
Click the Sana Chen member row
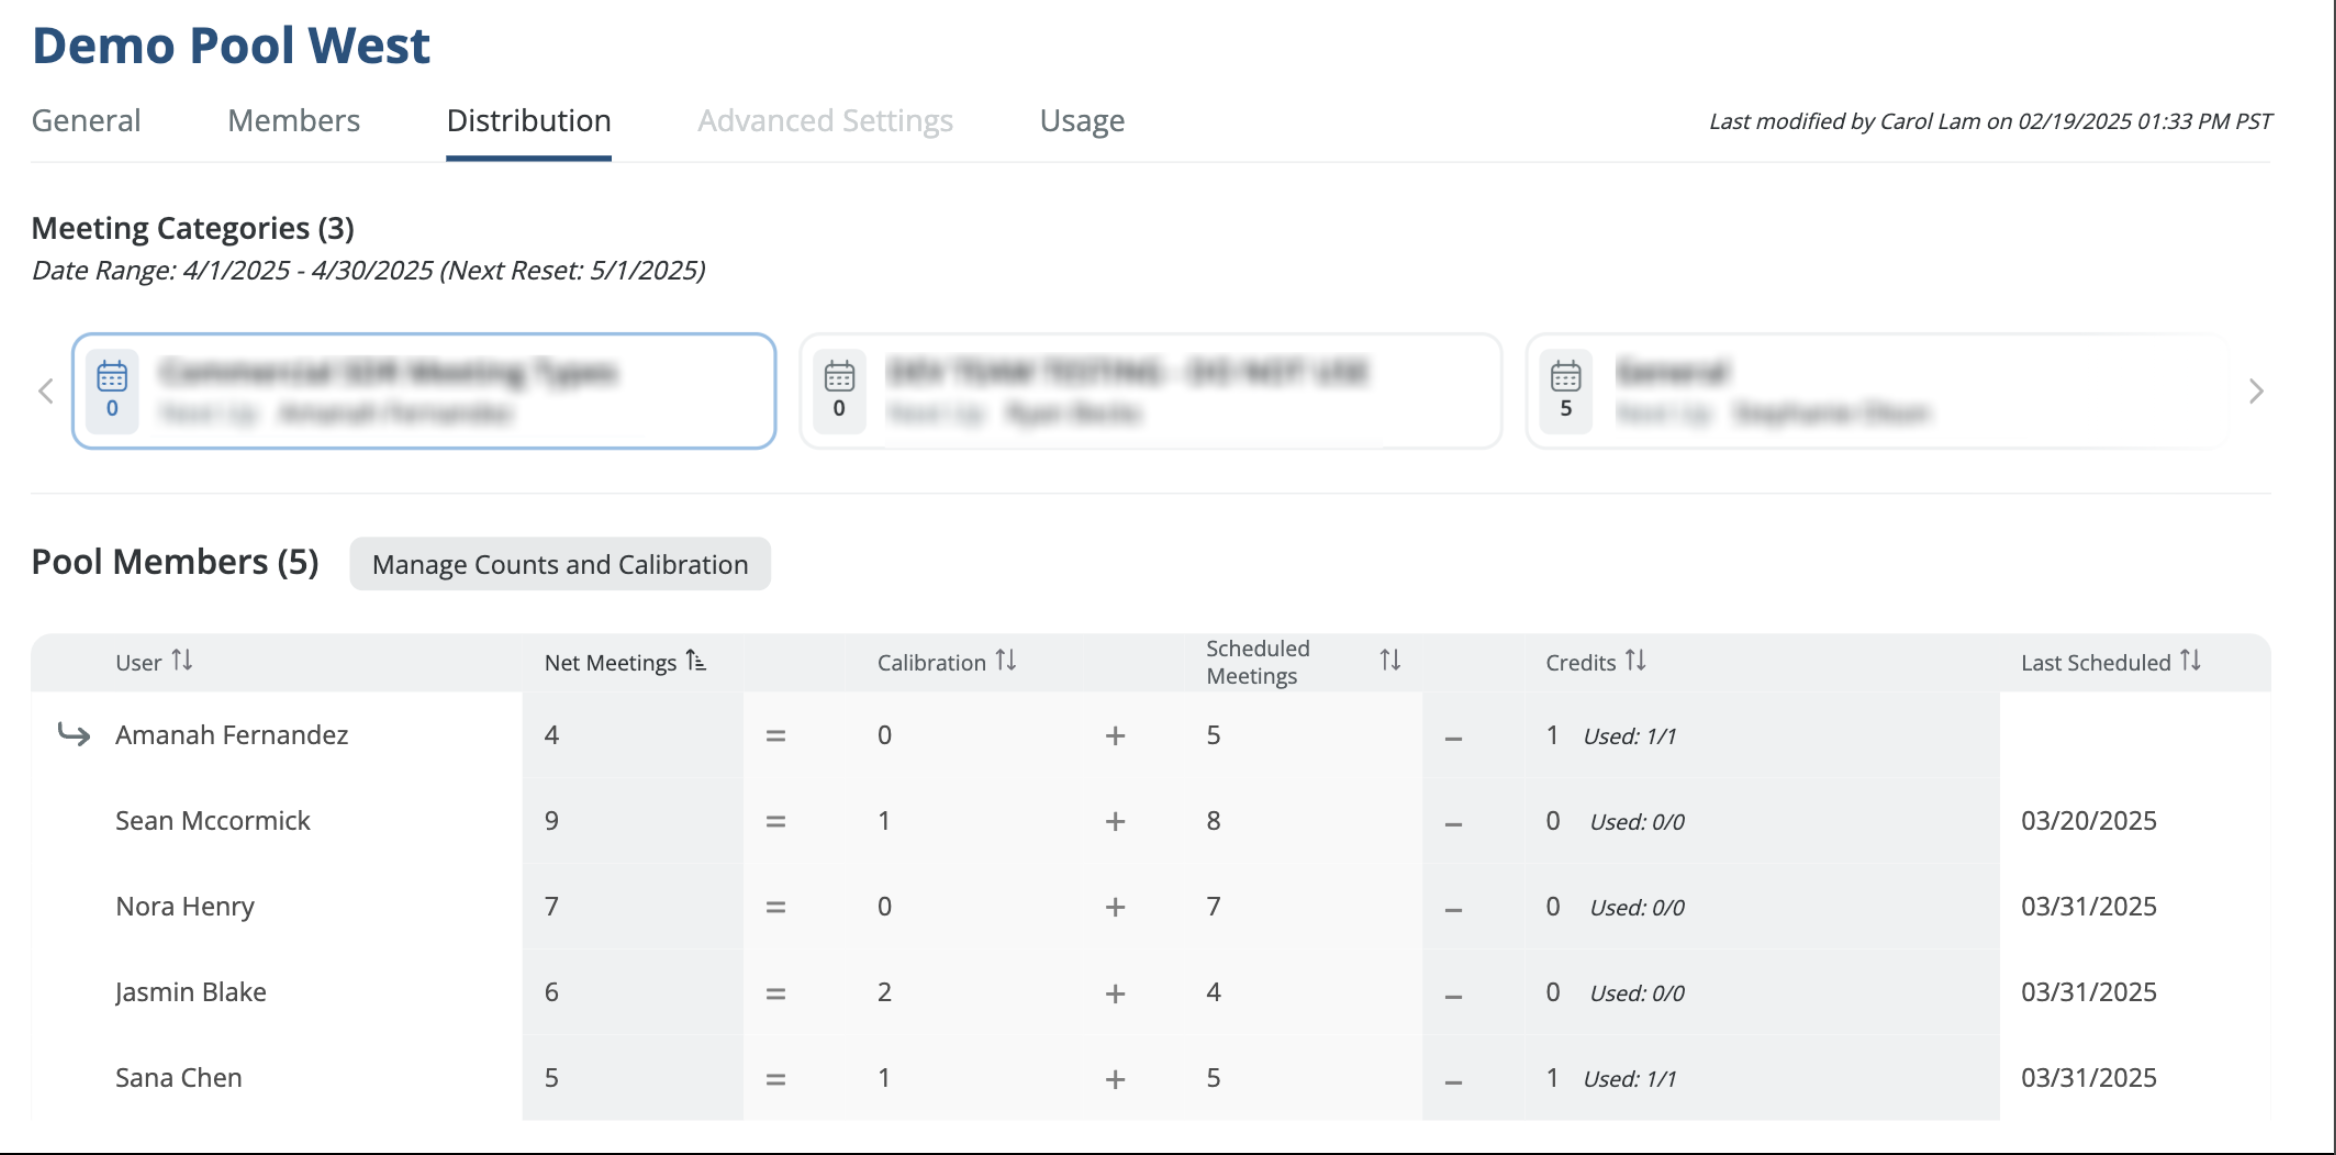click(179, 1078)
